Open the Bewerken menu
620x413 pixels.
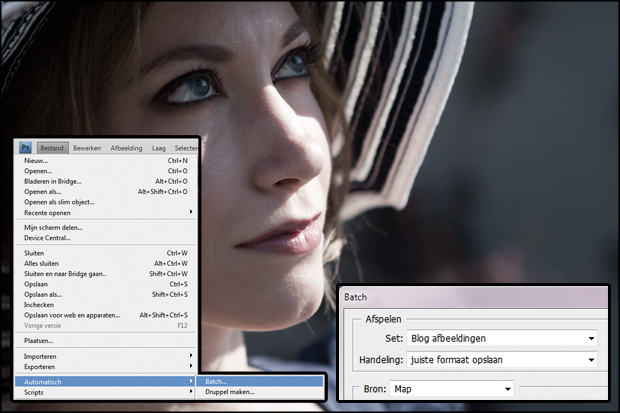coord(87,148)
